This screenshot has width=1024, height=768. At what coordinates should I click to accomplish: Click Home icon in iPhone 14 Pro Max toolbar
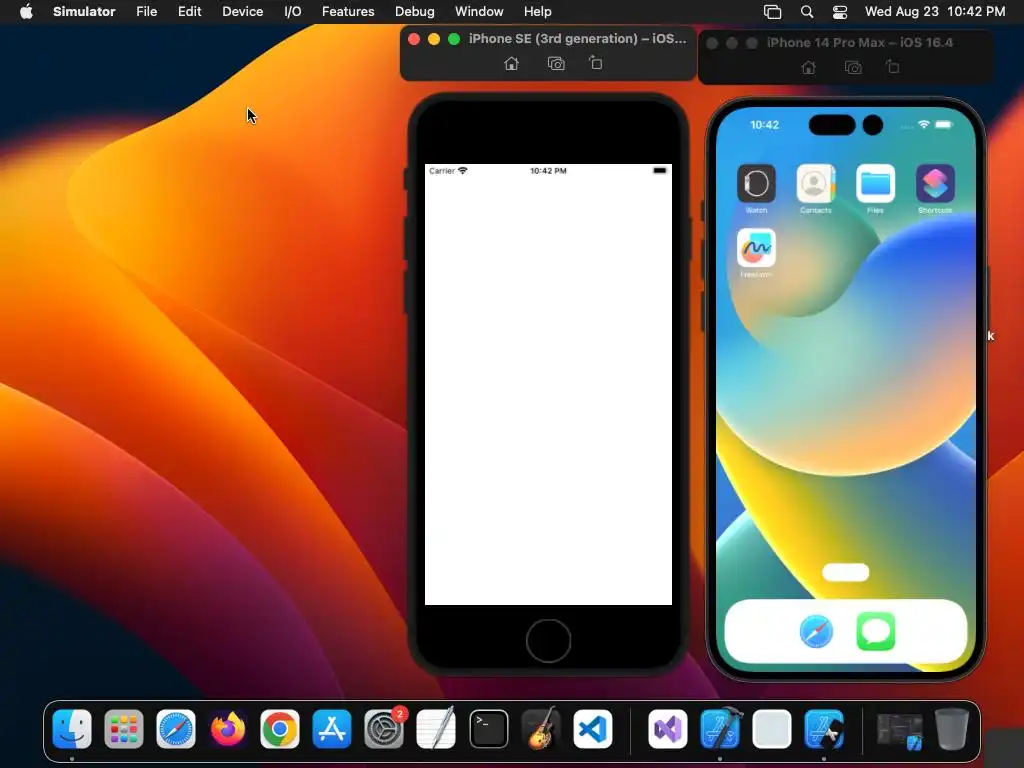(808, 67)
